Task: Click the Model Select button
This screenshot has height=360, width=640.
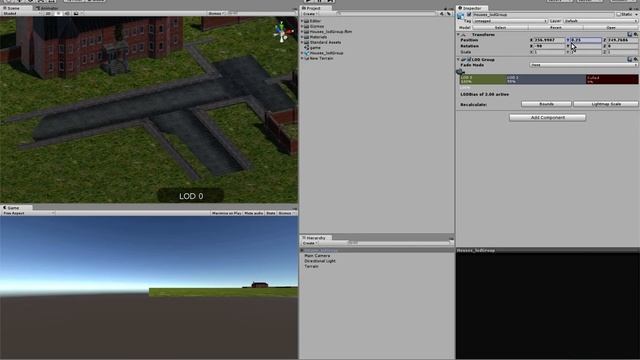Action: point(500,28)
